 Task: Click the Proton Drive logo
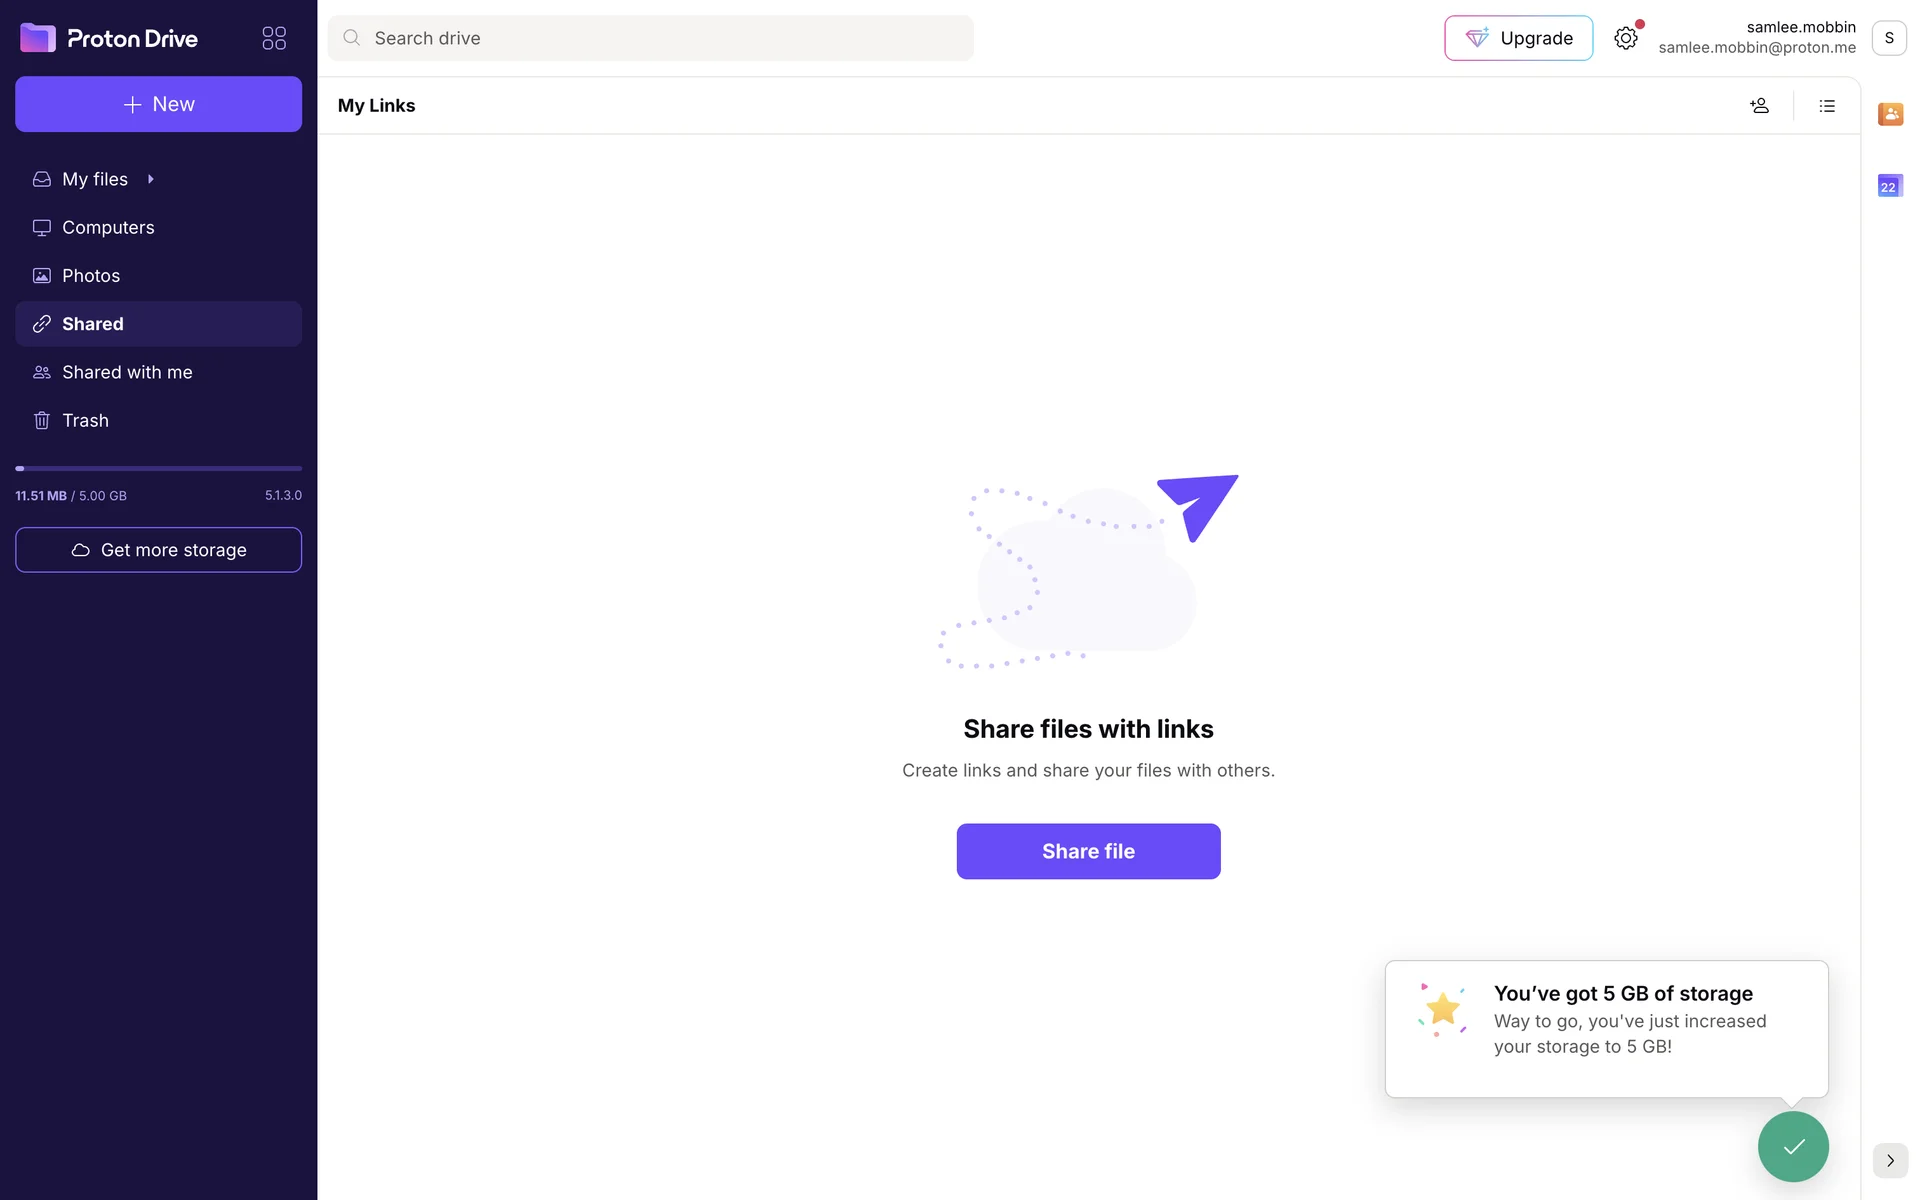109,38
